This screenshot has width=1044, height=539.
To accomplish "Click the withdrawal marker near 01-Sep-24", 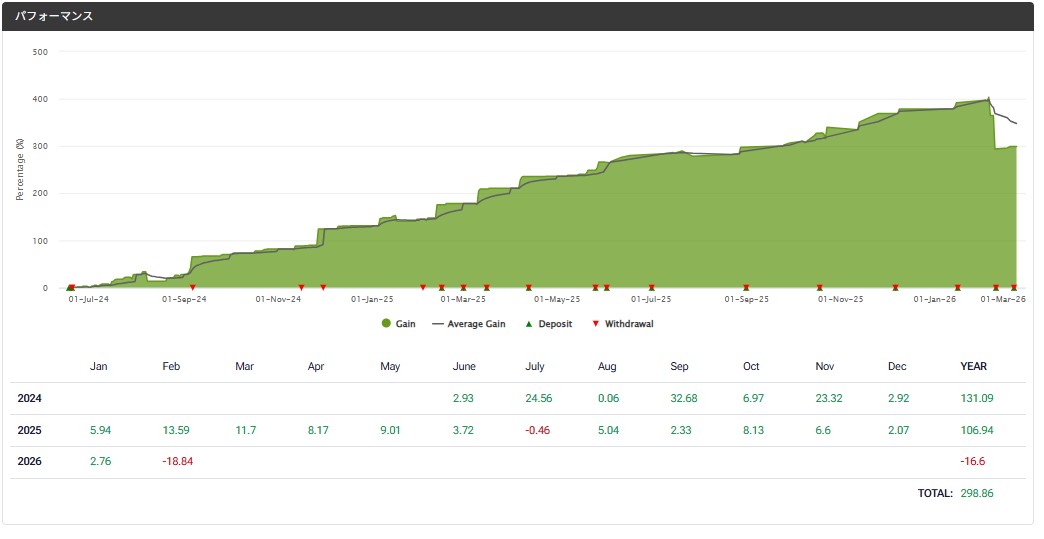I will pyautogui.click(x=193, y=287).
